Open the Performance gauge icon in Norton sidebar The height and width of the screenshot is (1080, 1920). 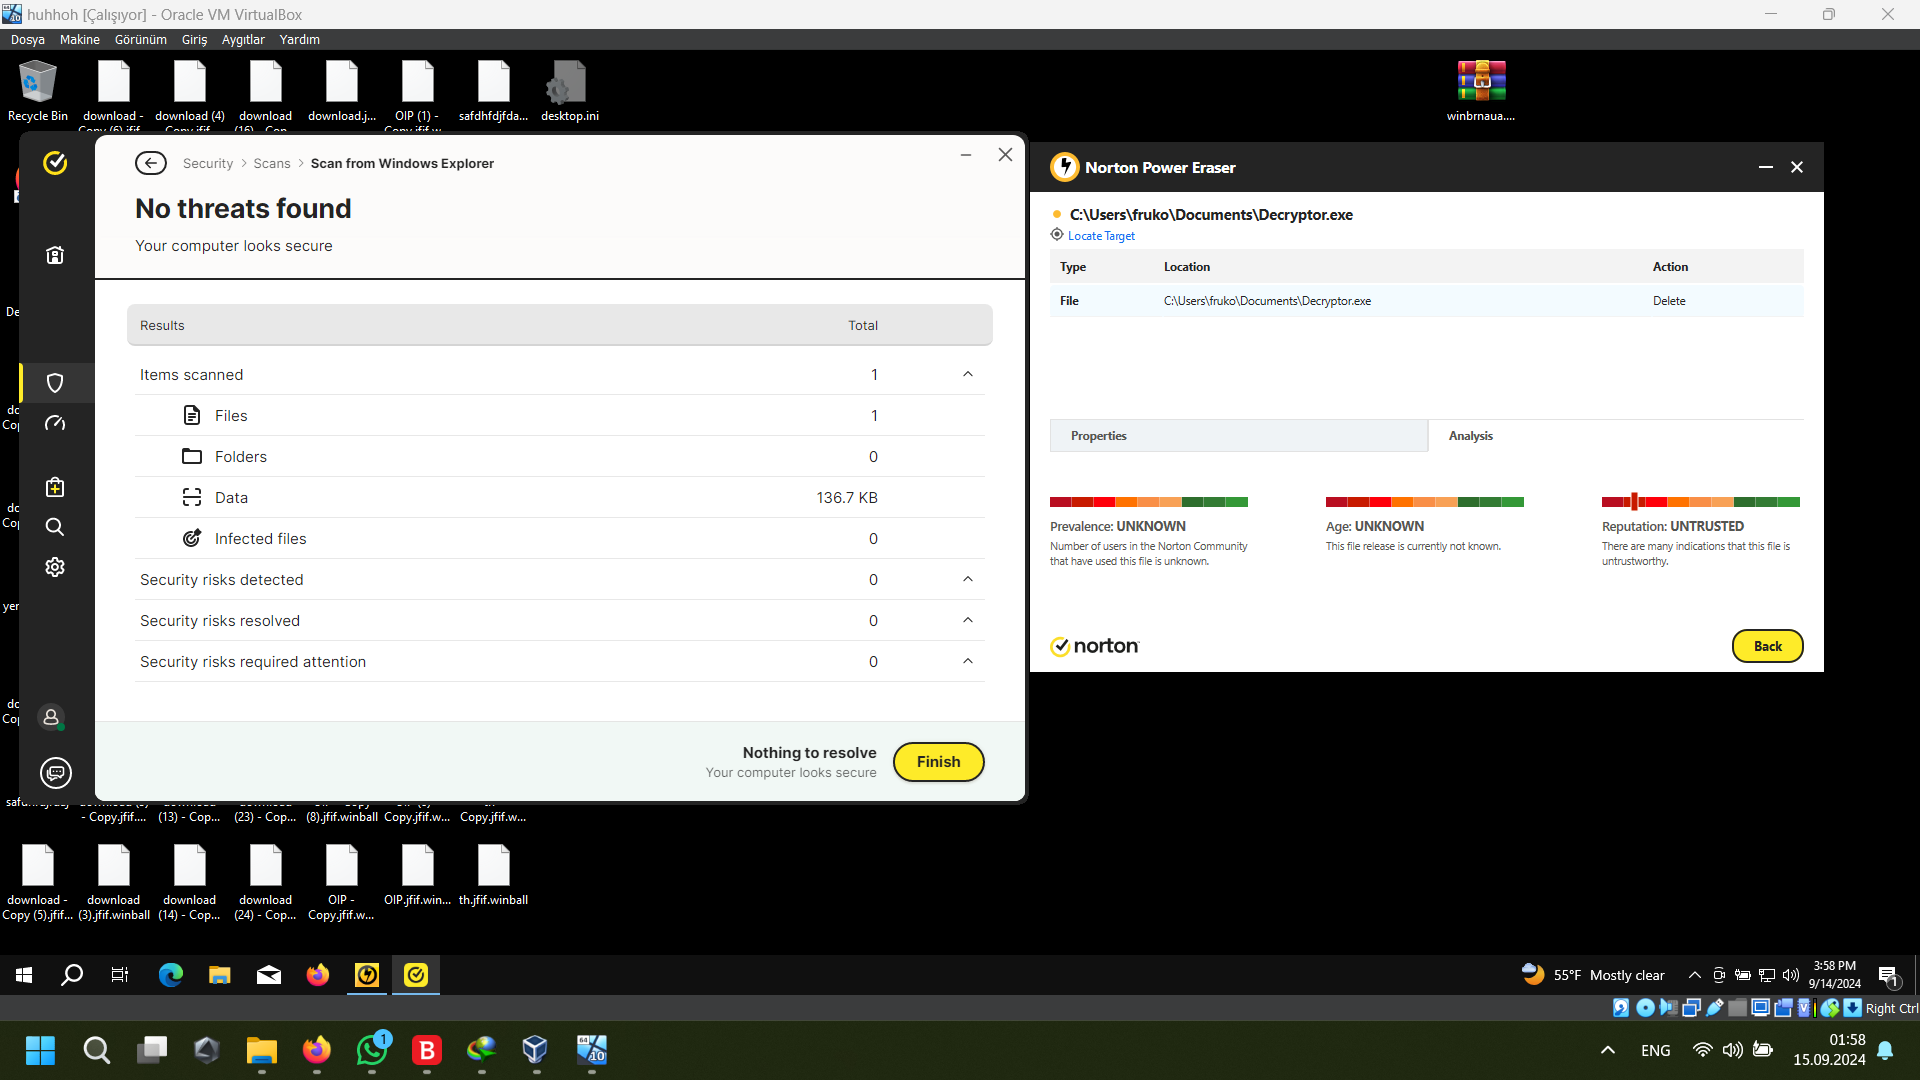(x=55, y=424)
